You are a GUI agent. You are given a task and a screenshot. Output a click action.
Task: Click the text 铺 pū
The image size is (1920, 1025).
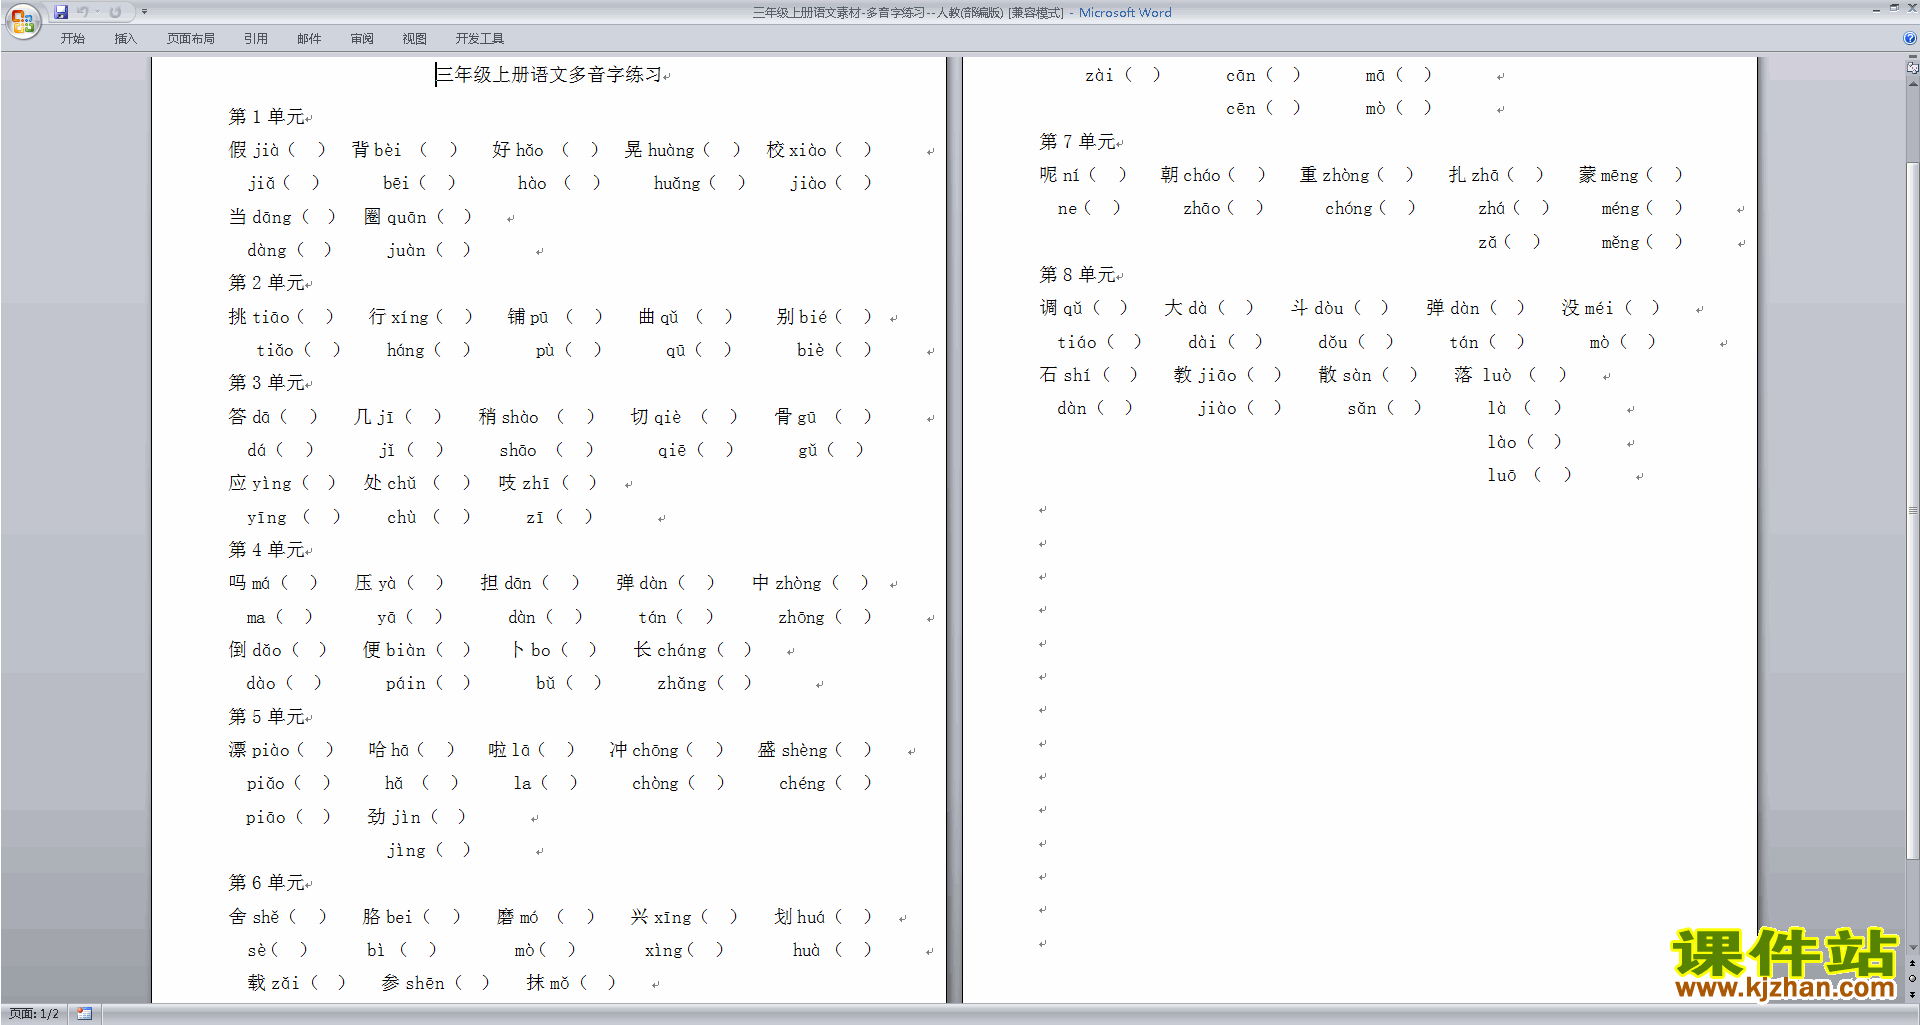(x=528, y=317)
